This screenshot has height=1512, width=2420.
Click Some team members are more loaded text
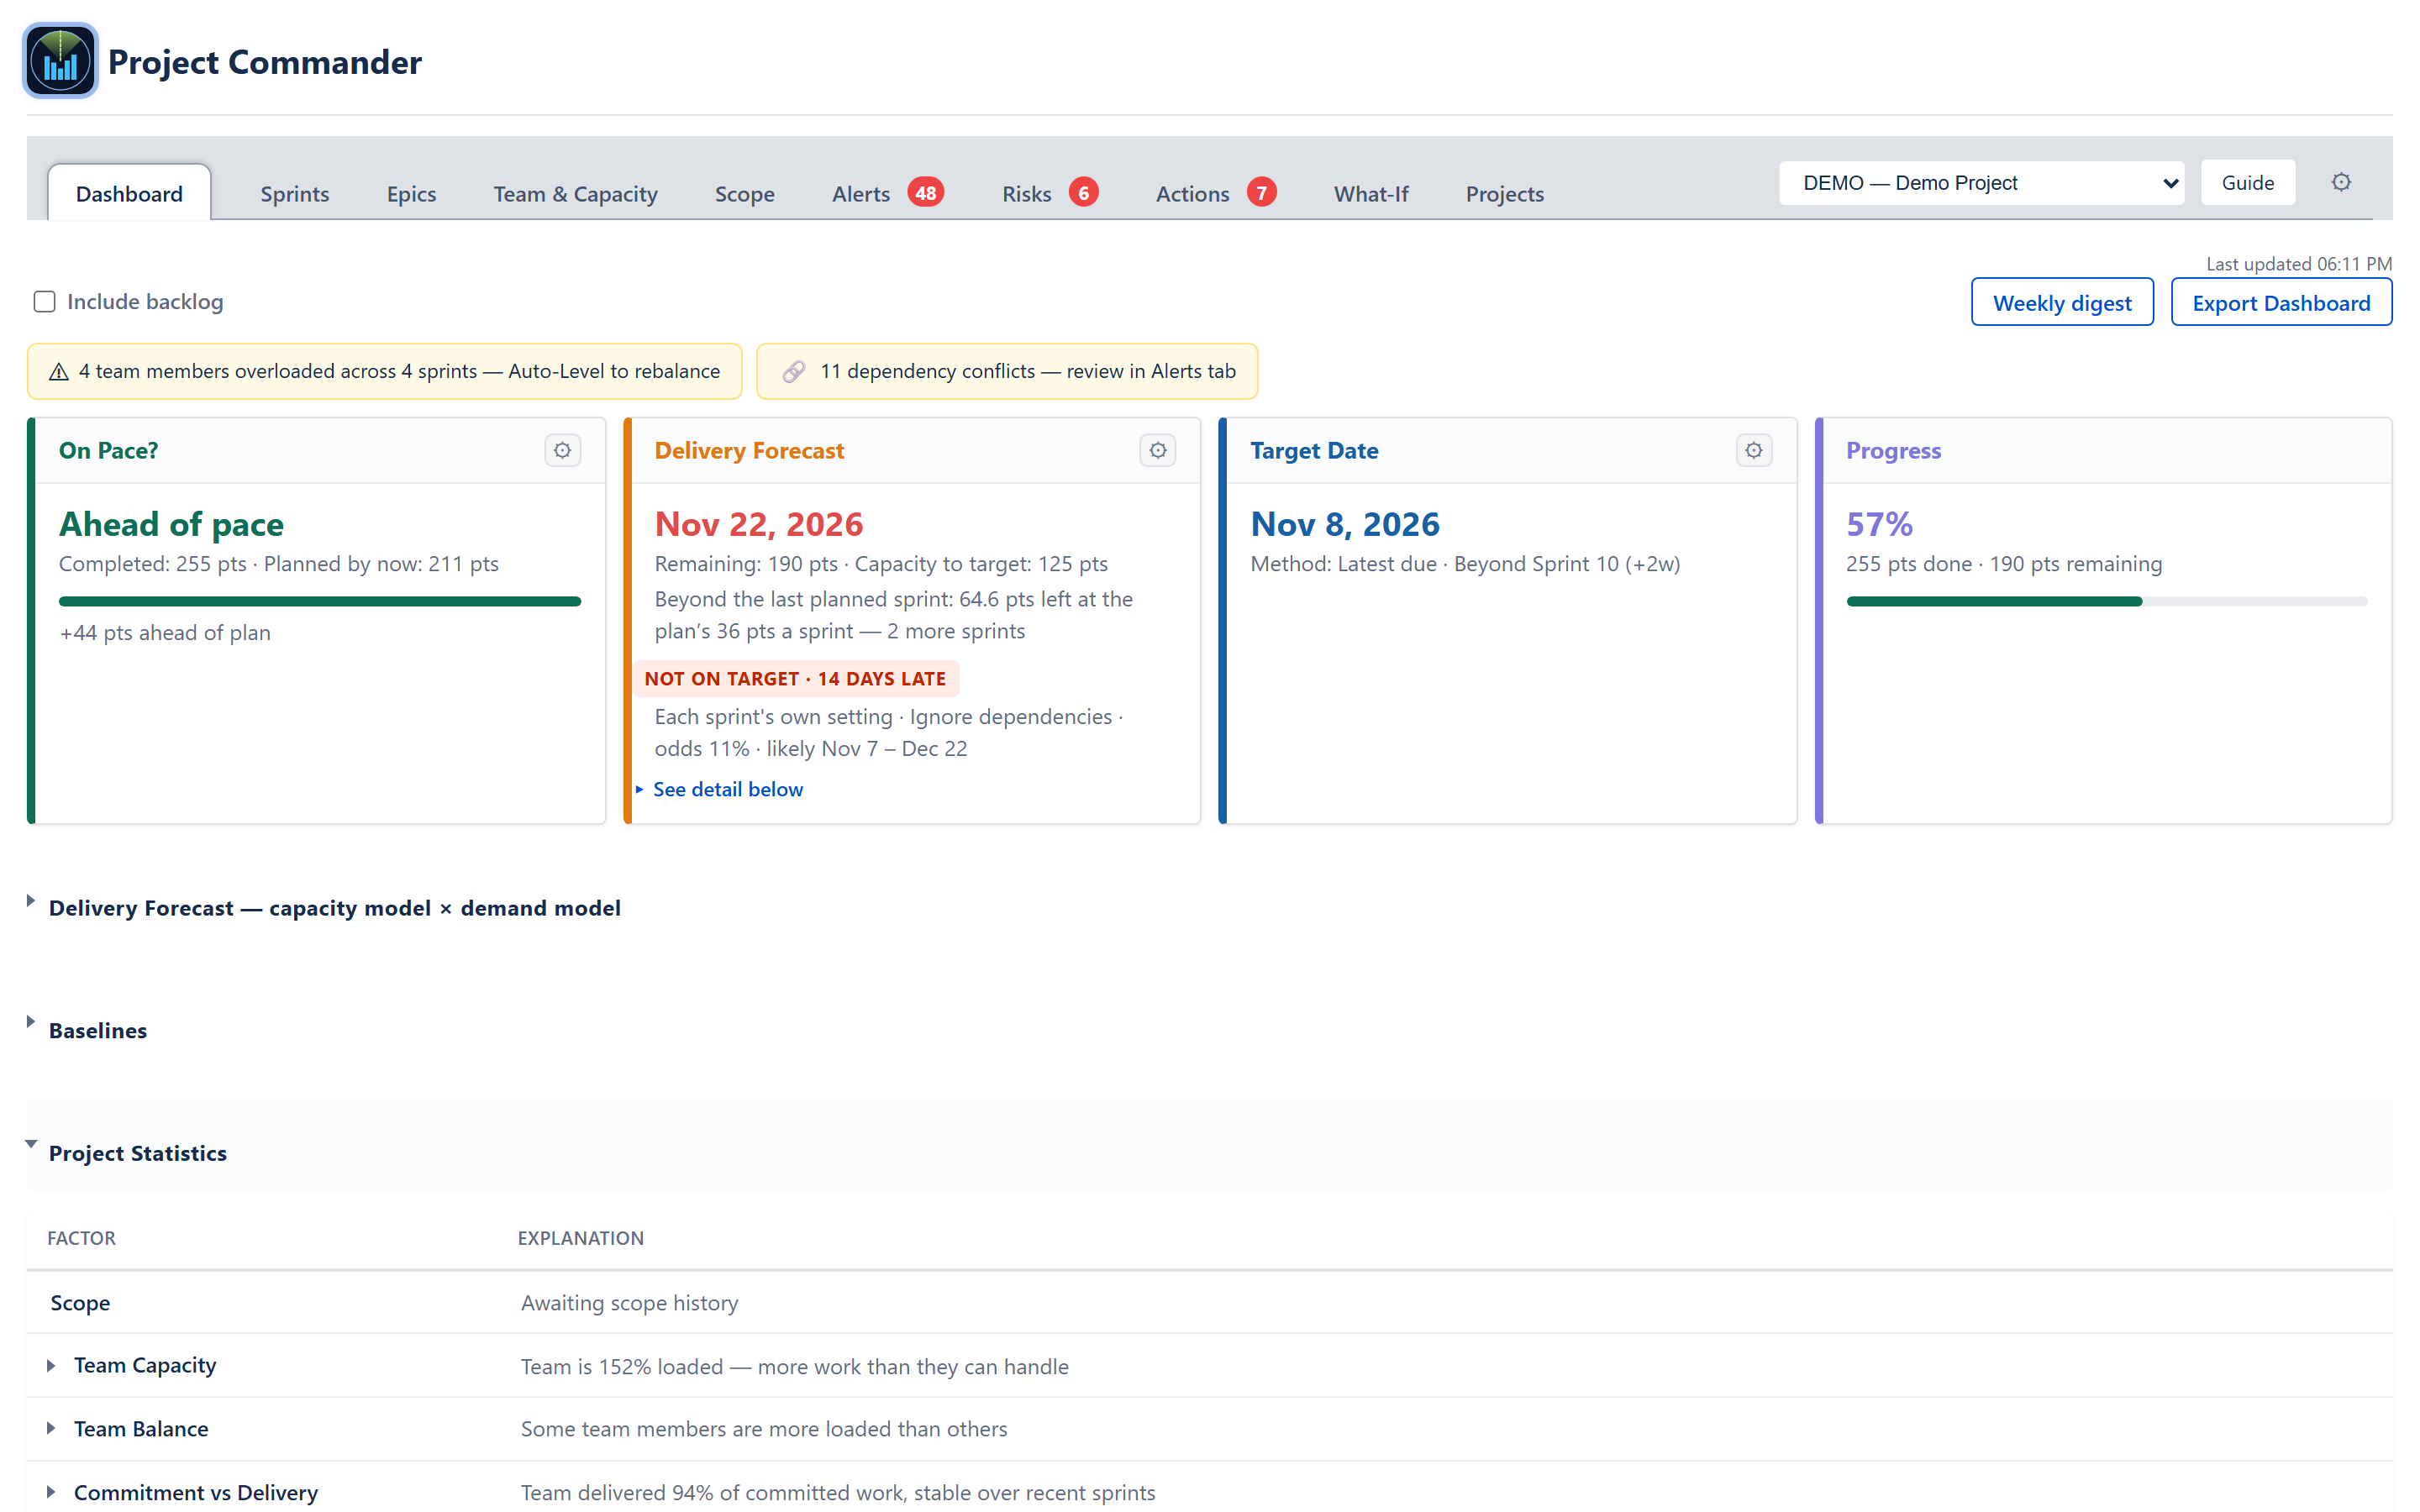click(x=764, y=1429)
